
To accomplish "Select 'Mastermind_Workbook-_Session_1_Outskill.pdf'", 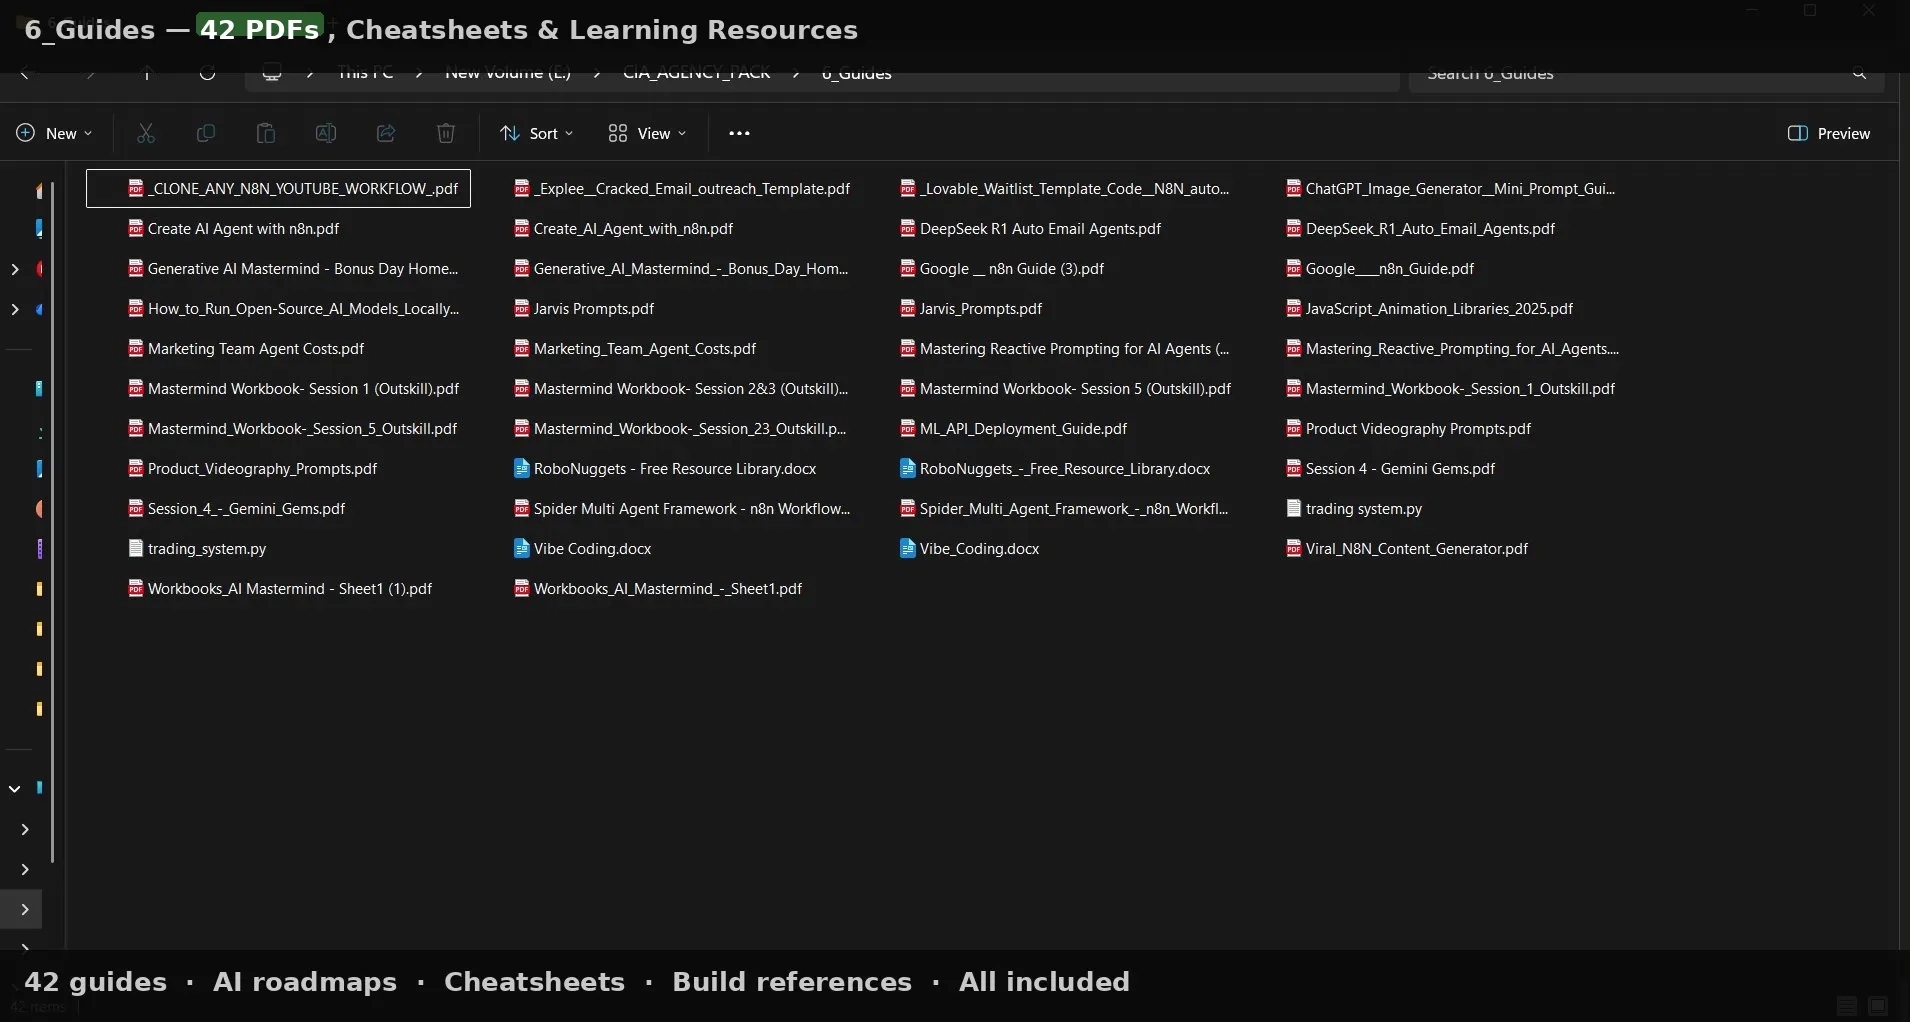I will tap(1451, 388).
